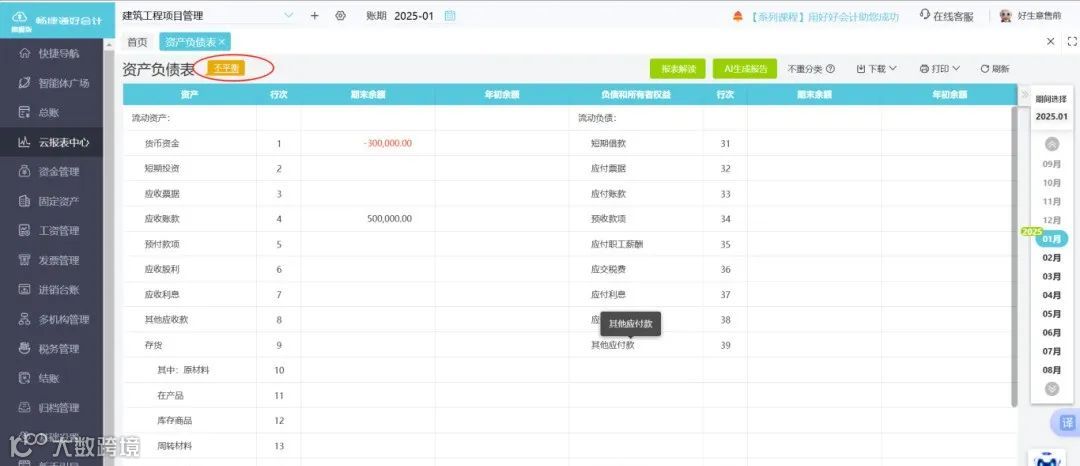The height and width of the screenshot is (466, 1080).
Task: Select 01月 highlighted period
Action: pyautogui.click(x=1052, y=239)
